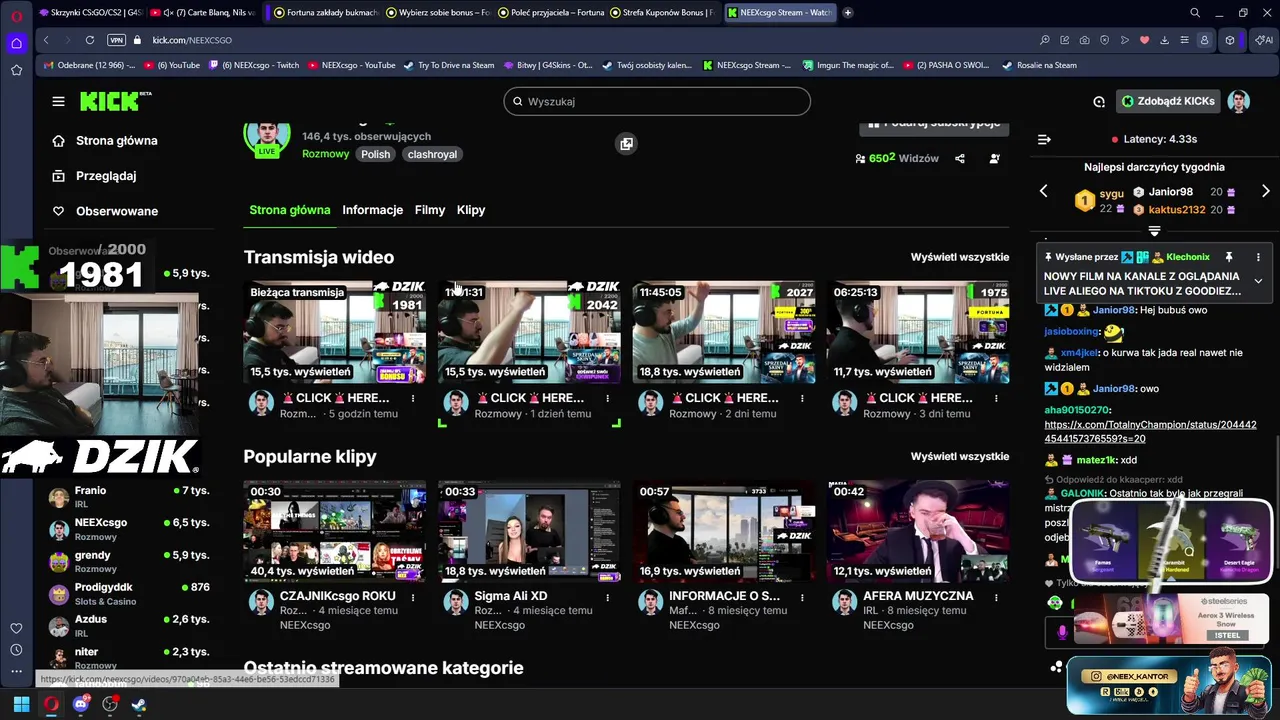
Task: Open the Kick hamburger sidebar menu
Action: (58, 101)
